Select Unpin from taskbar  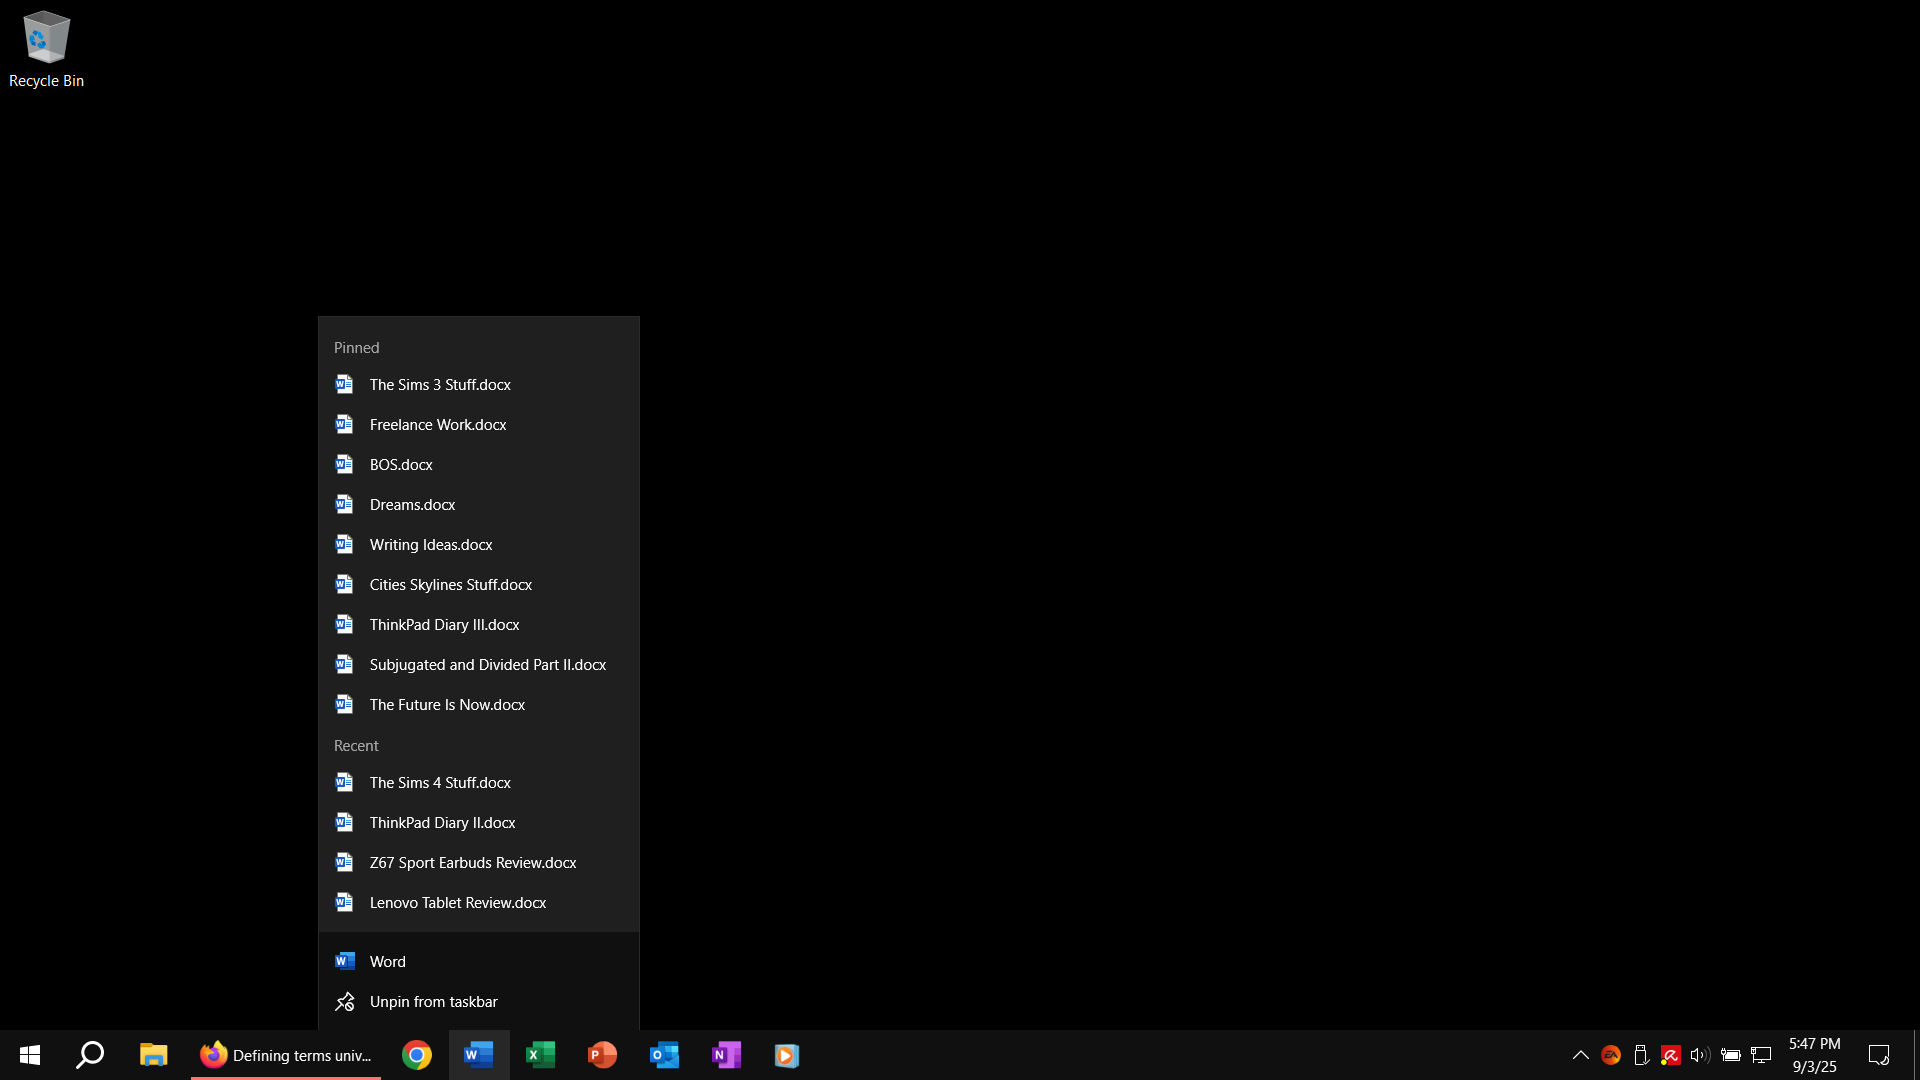pyautogui.click(x=433, y=1002)
